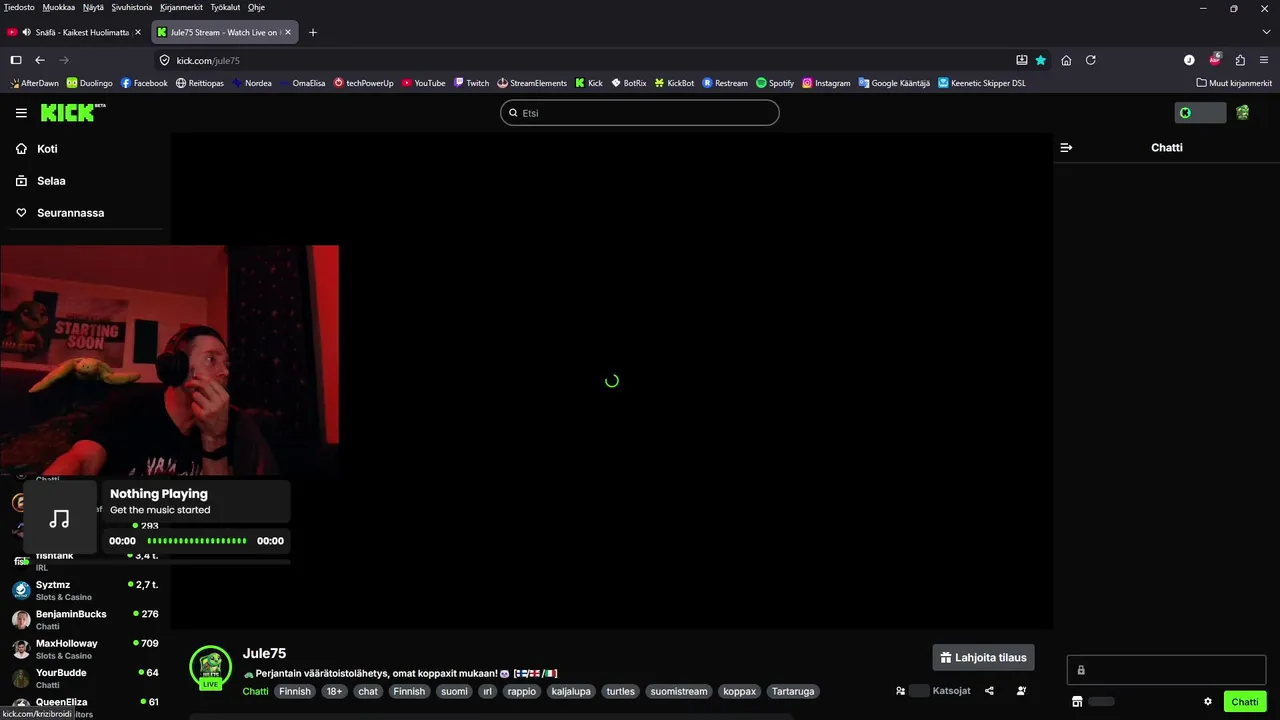1280x720 pixels.
Task: Click the turtles stream tag
Action: (620, 691)
